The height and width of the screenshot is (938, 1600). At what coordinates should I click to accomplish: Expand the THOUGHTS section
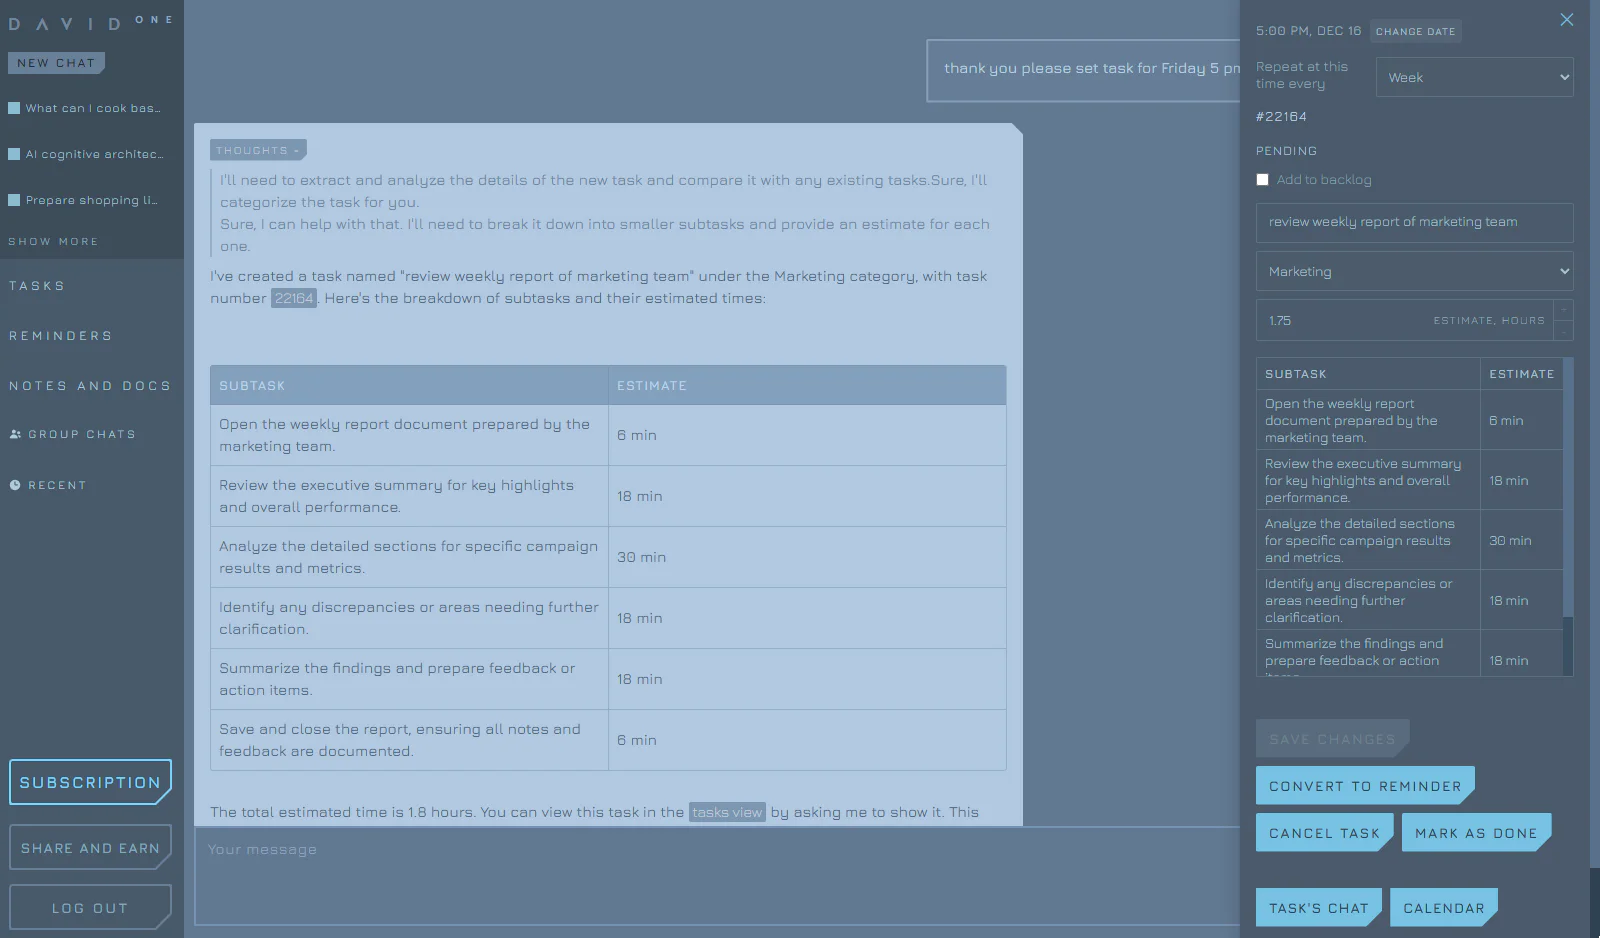[257, 149]
